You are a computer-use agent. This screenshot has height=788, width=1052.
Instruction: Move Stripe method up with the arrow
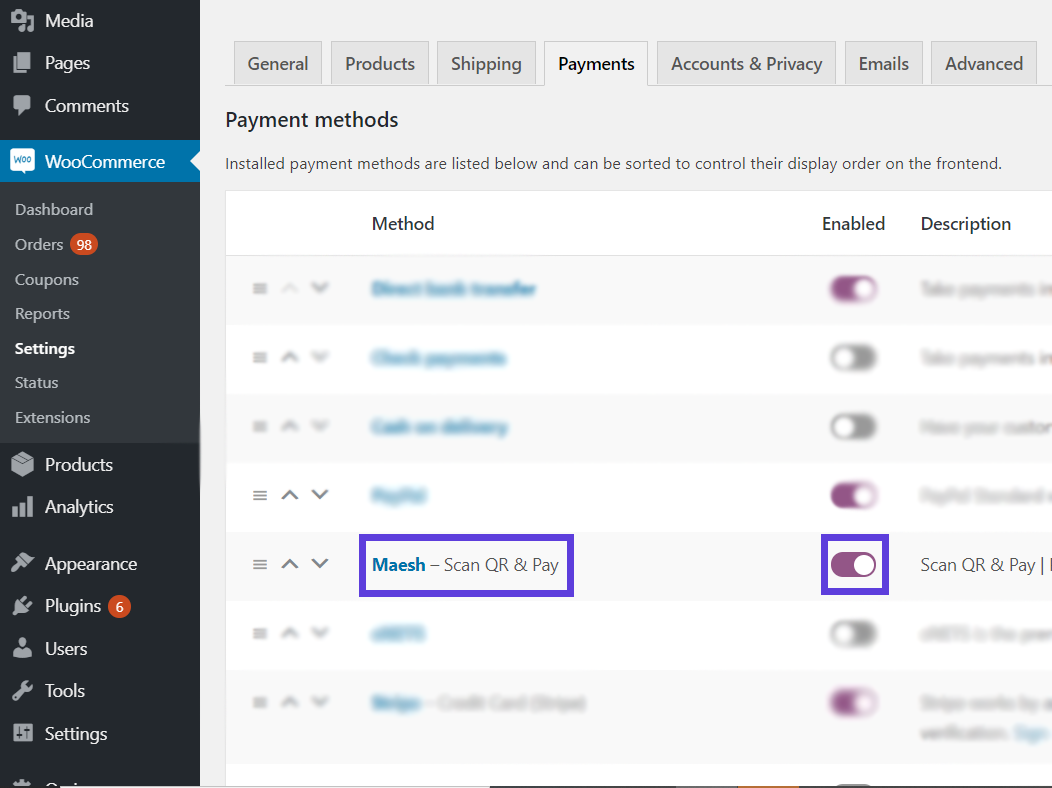point(290,701)
